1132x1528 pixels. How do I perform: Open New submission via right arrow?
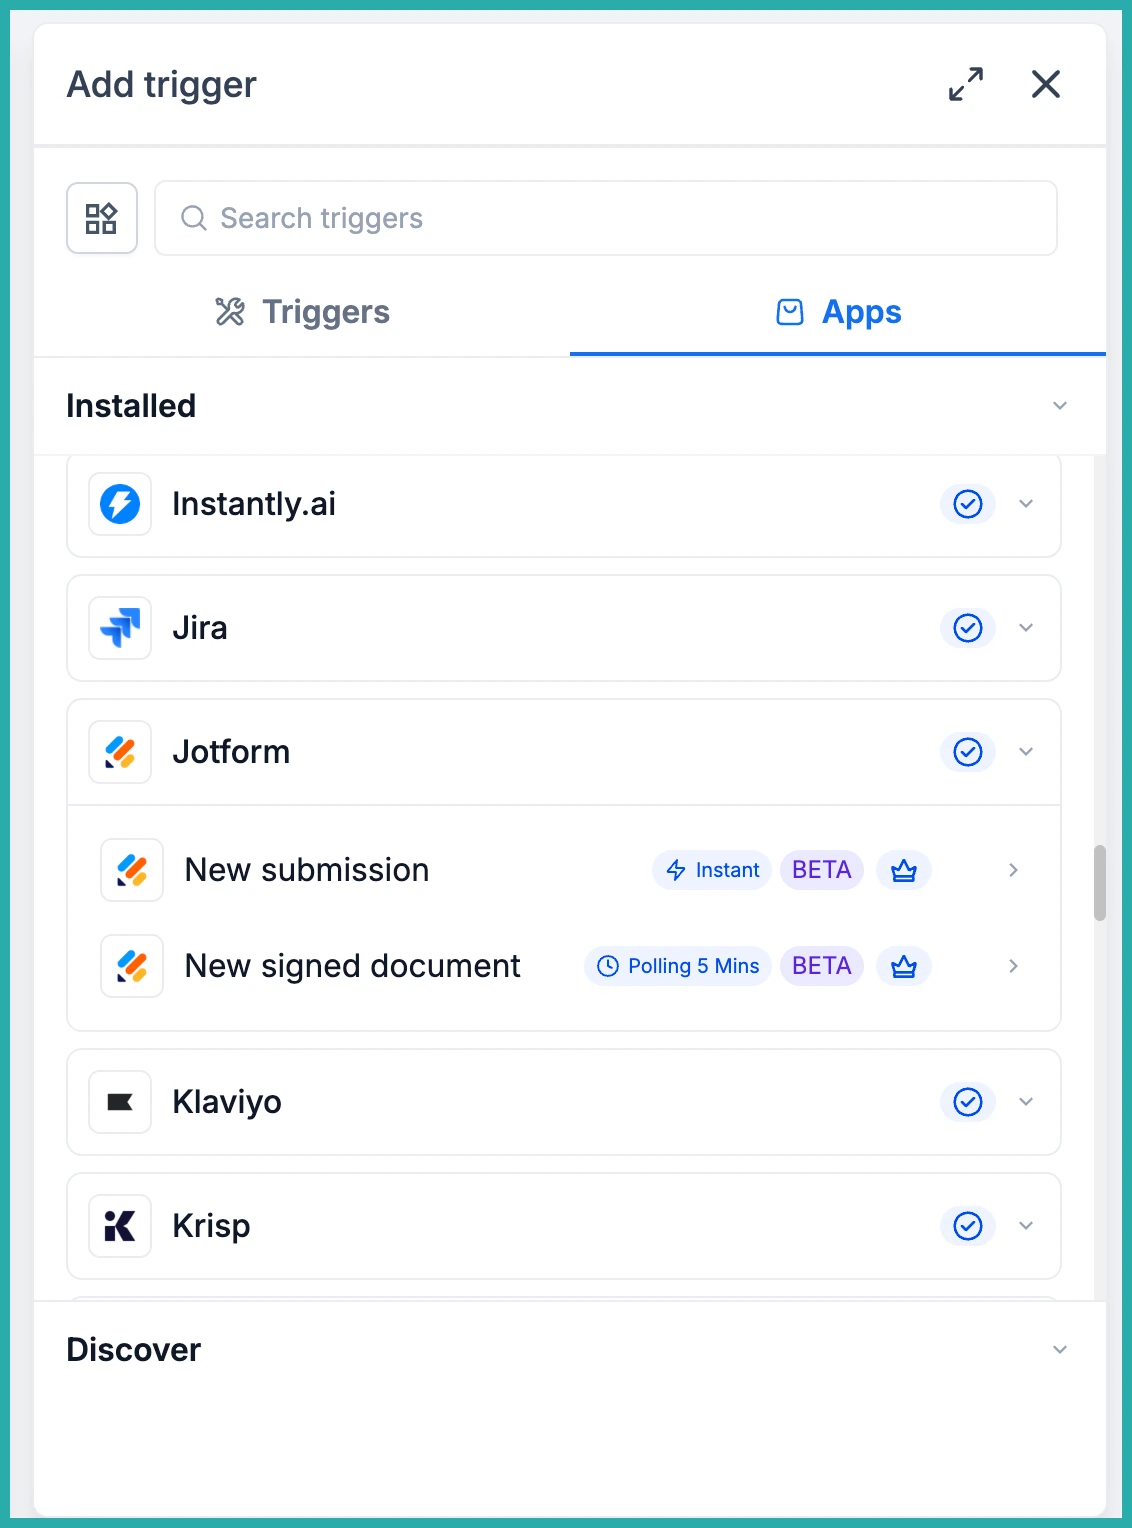tap(1013, 870)
